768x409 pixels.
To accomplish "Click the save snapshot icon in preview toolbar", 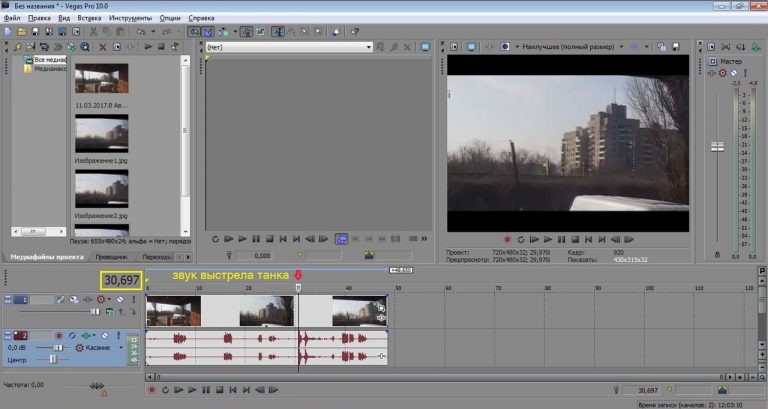I will (676, 46).
